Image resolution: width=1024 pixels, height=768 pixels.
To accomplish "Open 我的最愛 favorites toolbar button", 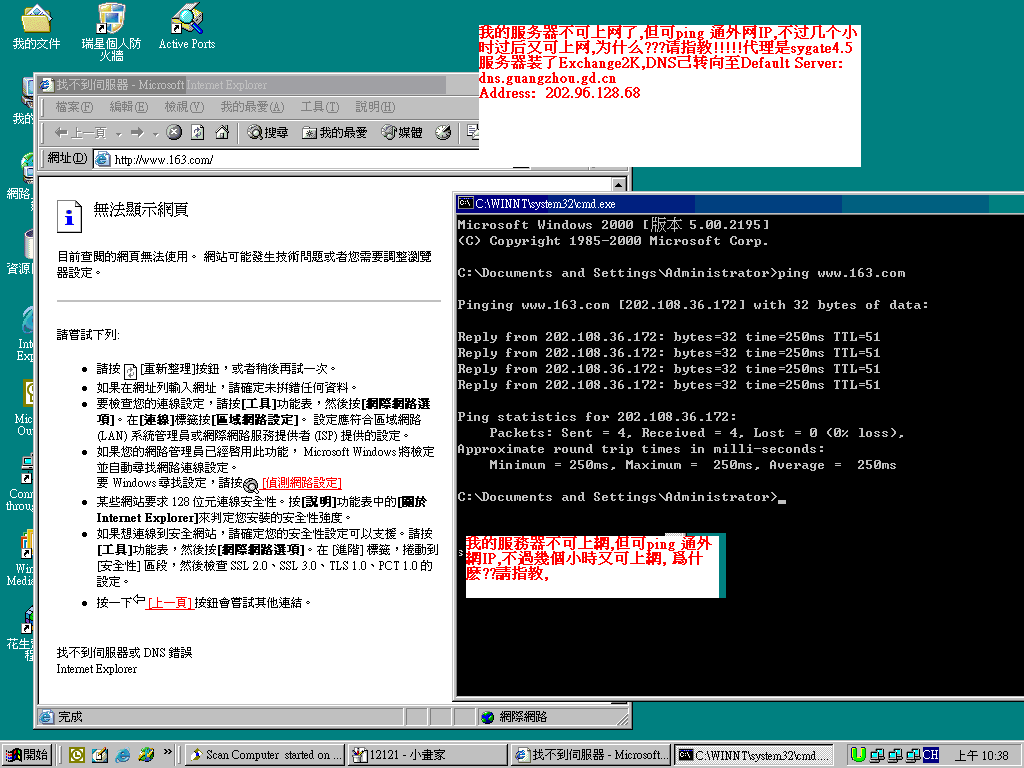I will click(x=334, y=133).
